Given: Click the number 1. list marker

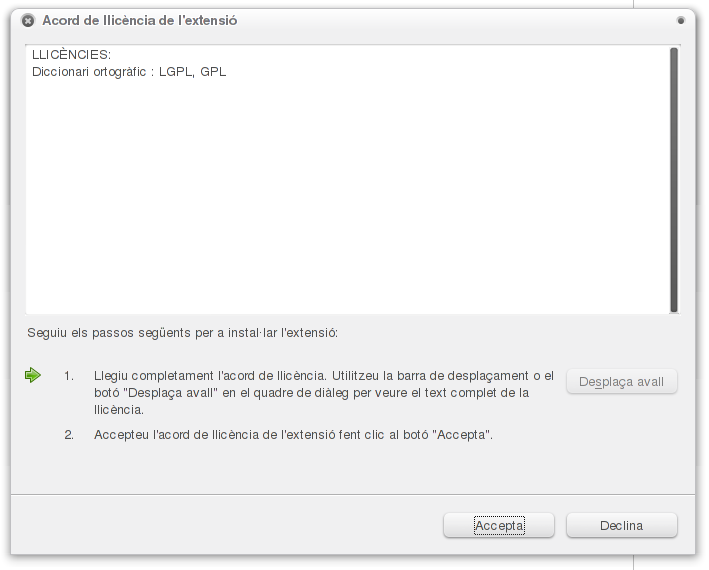Looking at the screenshot, I should [69, 376].
